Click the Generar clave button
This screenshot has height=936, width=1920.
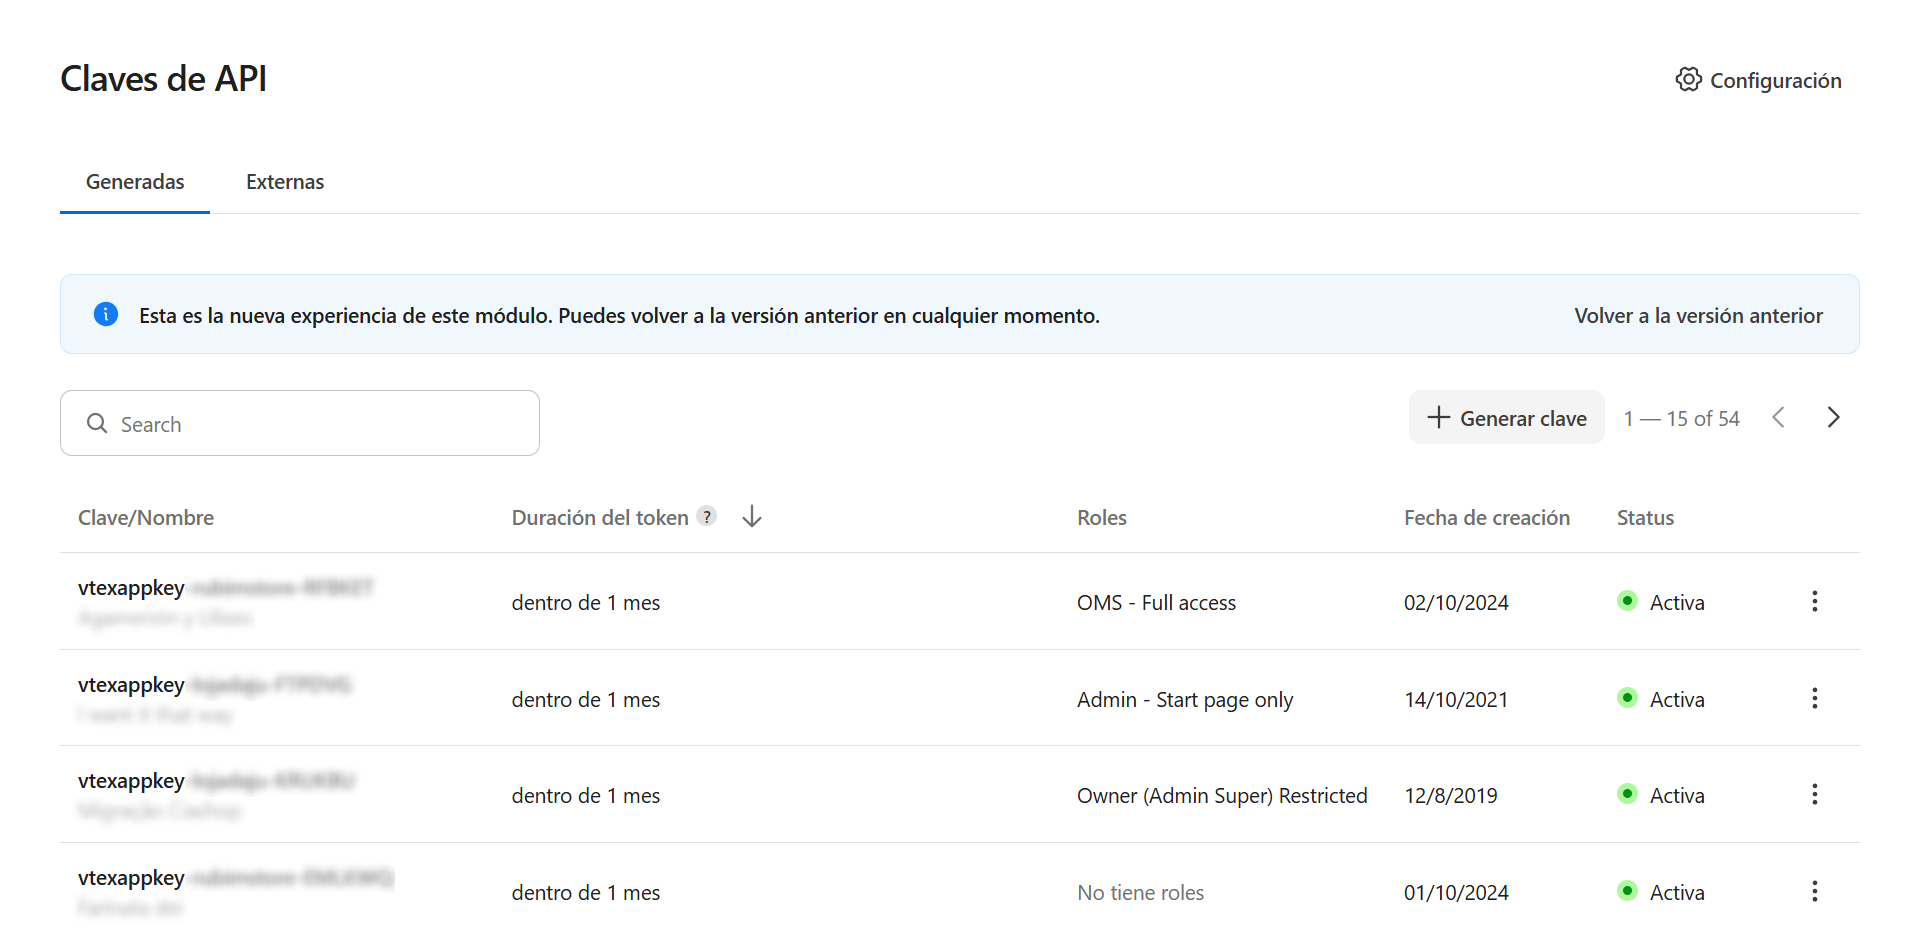[1506, 418]
